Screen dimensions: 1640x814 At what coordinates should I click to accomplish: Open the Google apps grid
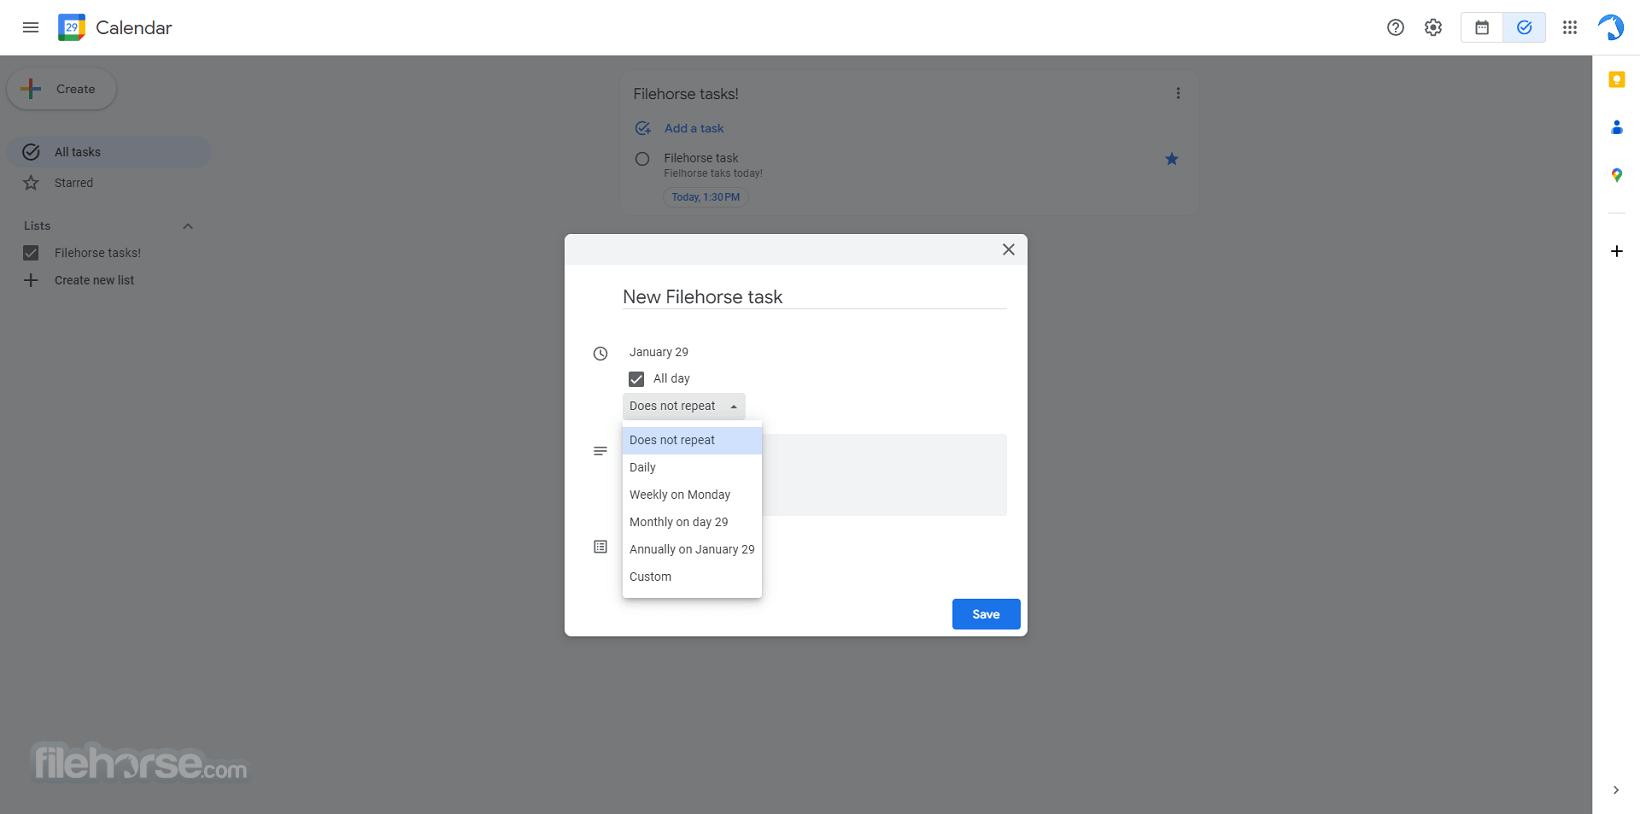point(1570,27)
